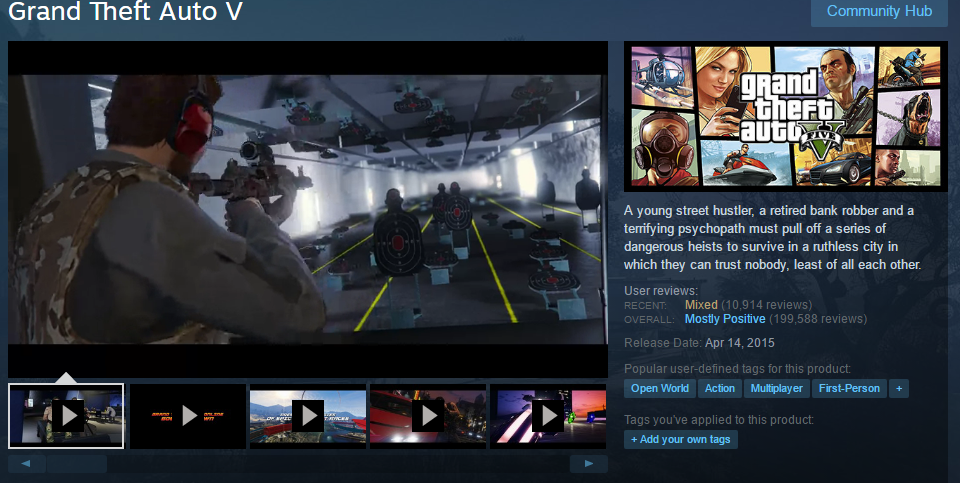The width and height of the screenshot is (960, 483).
Task: Select the First-Person tag
Action: pos(849,388)
